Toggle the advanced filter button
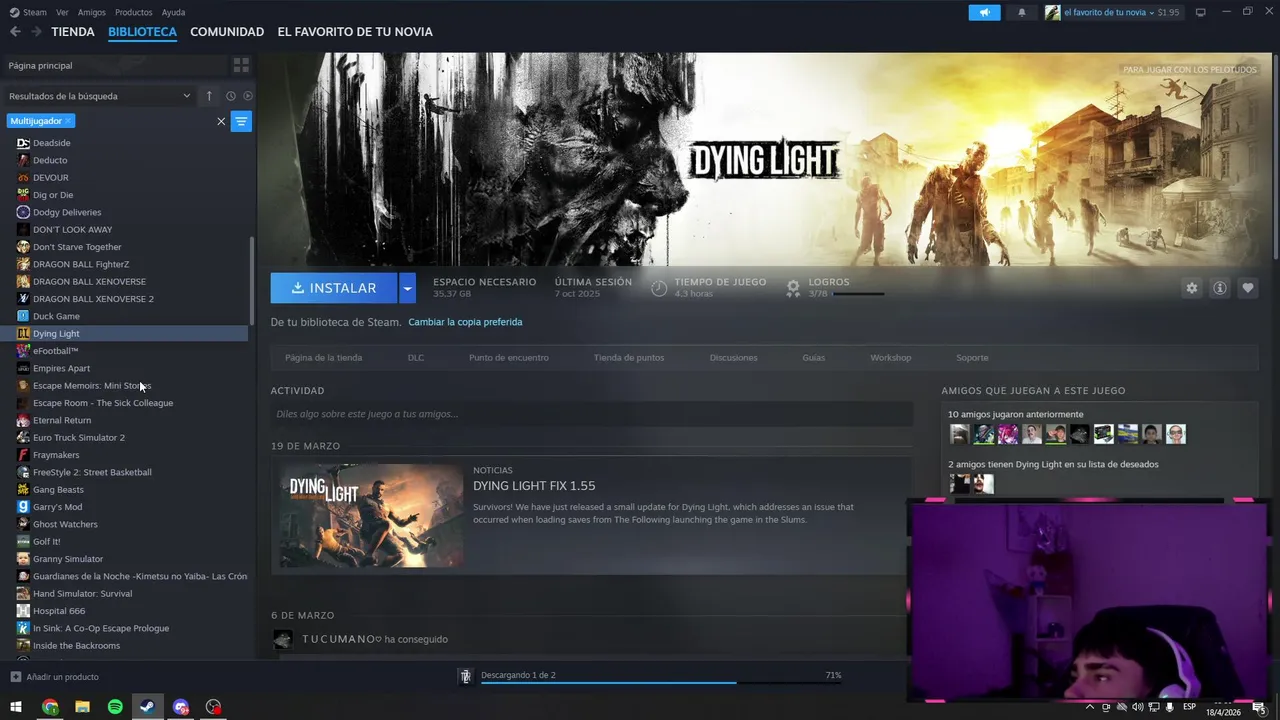The width and height of the screenshot is (1280, 720). pyautogui.click(x=241, y=121)
